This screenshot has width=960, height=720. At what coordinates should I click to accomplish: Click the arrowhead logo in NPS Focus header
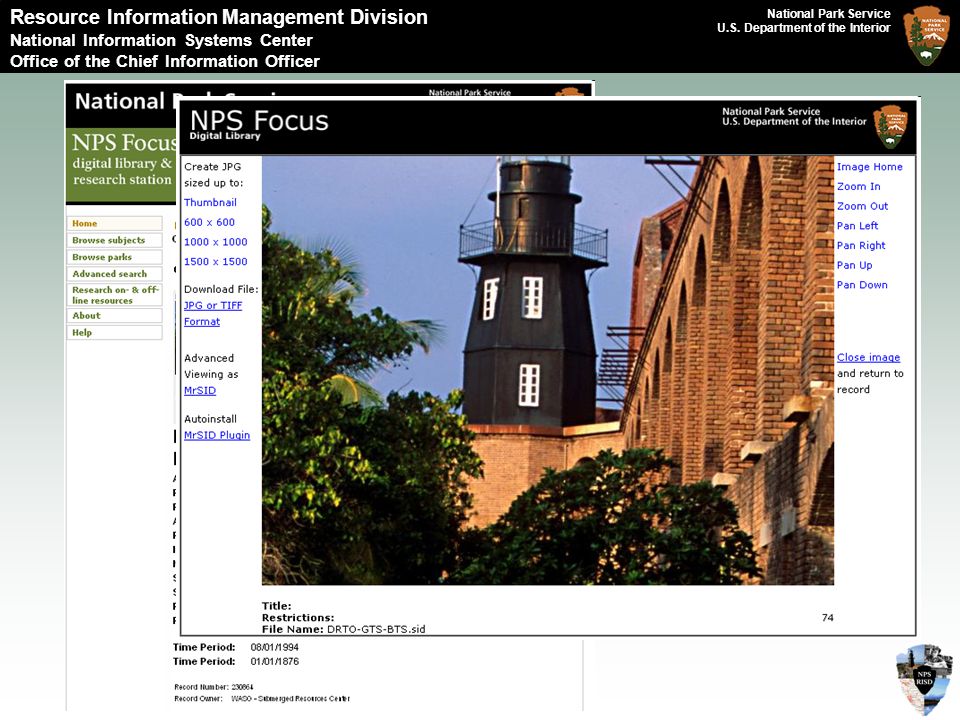pos(890,126)
